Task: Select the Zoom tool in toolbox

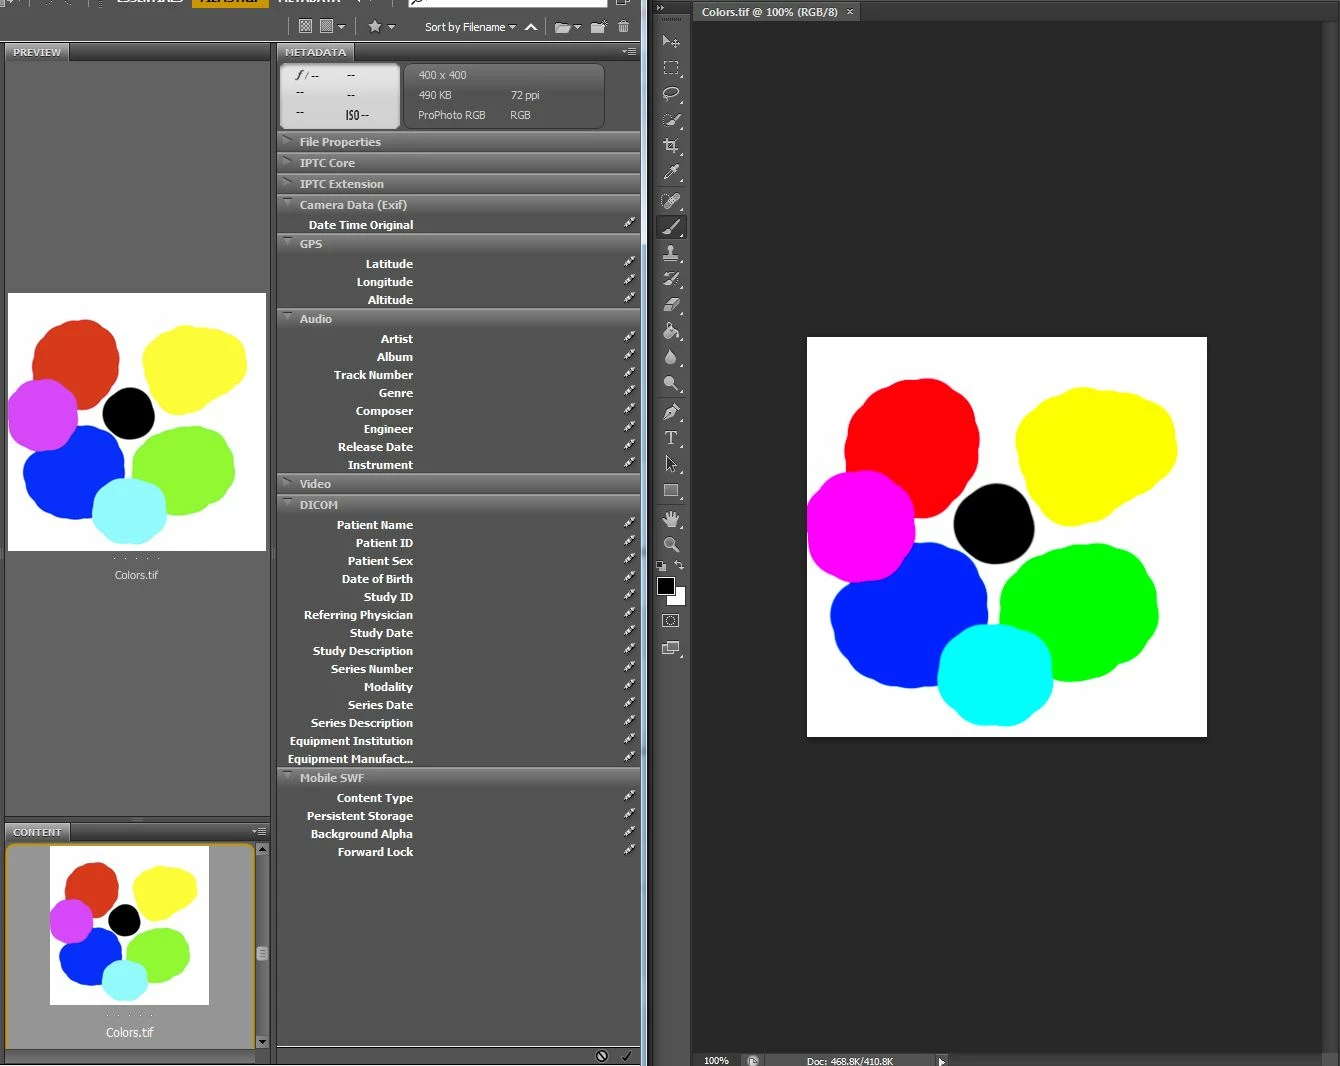Action: pos(671,545)
